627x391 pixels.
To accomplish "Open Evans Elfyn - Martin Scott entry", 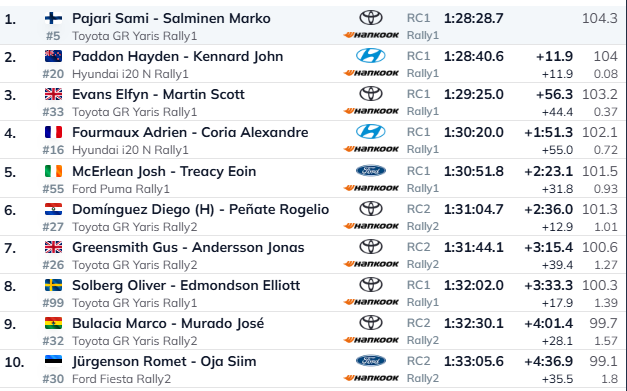I will click(x=158, y=94).
